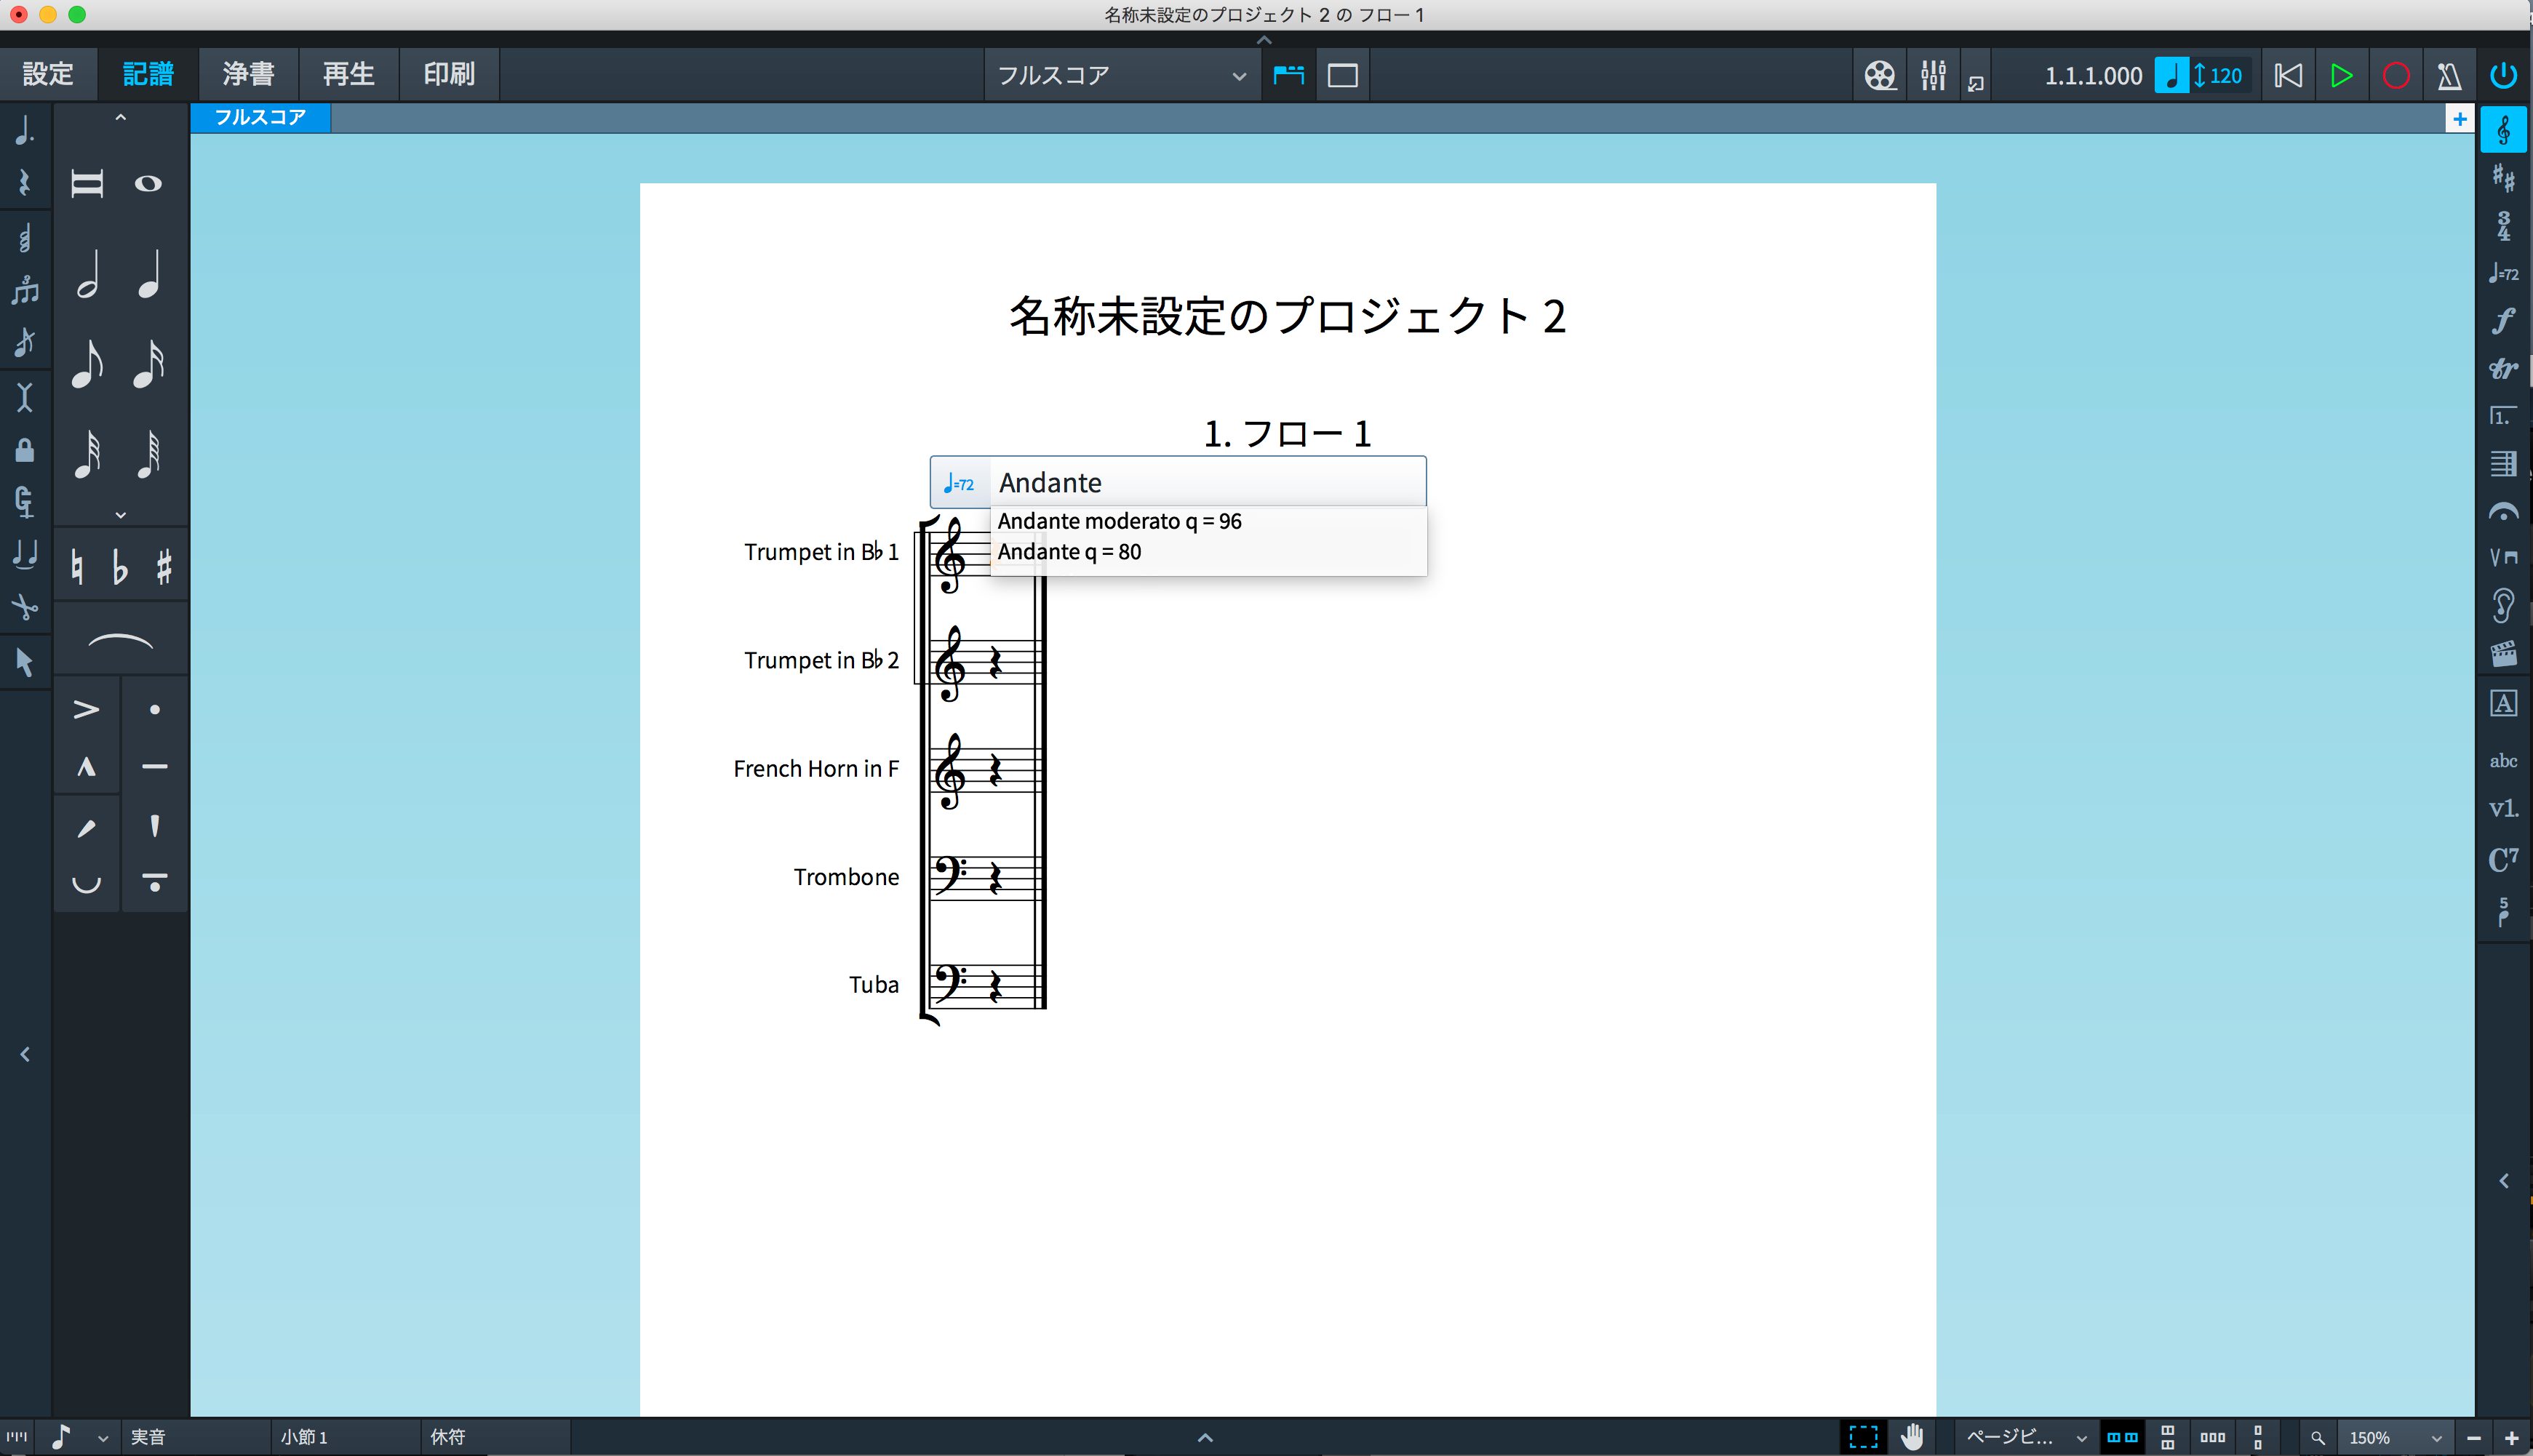Start playback with play button
This screenshot has width=2533, height=1456.
pos(2341,75)
